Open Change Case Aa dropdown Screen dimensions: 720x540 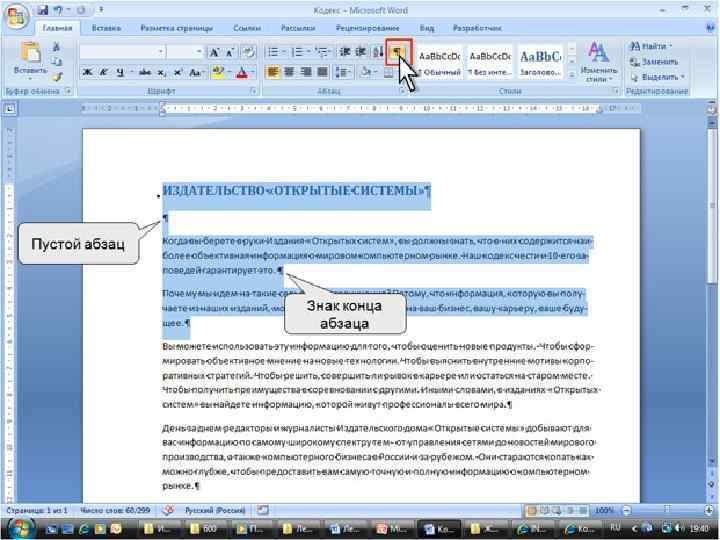coord(196,73)
